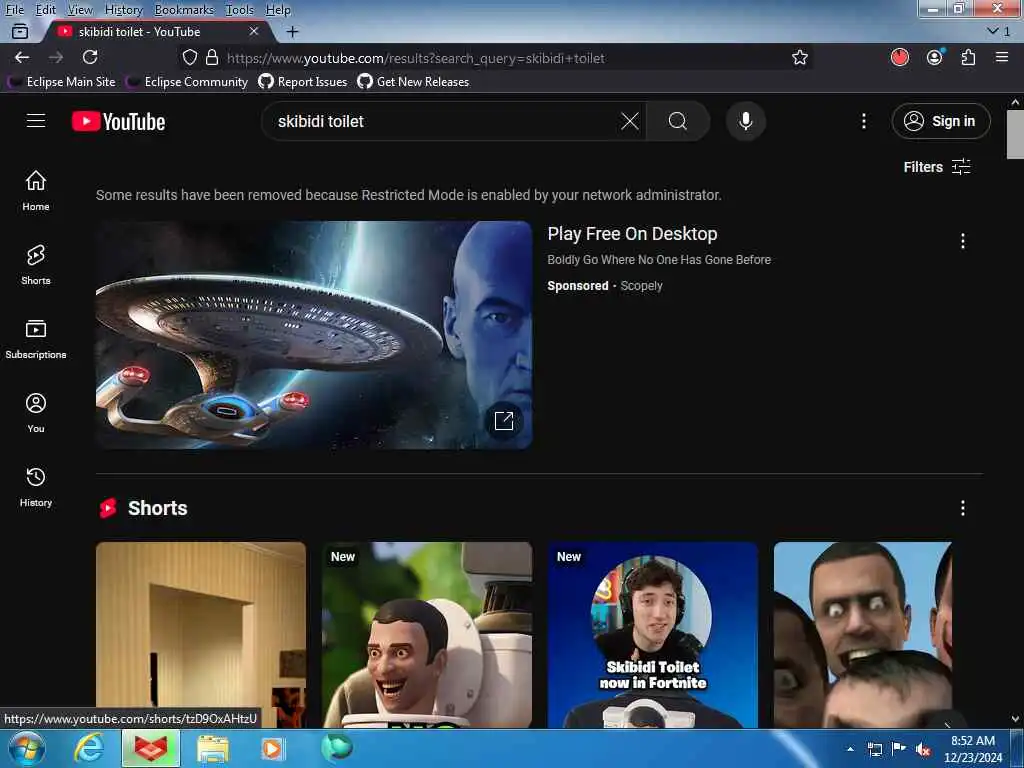Open the extensions puzzle icon
The width and height of the screenshot is (1024, 768).
[x=968, y=57]
